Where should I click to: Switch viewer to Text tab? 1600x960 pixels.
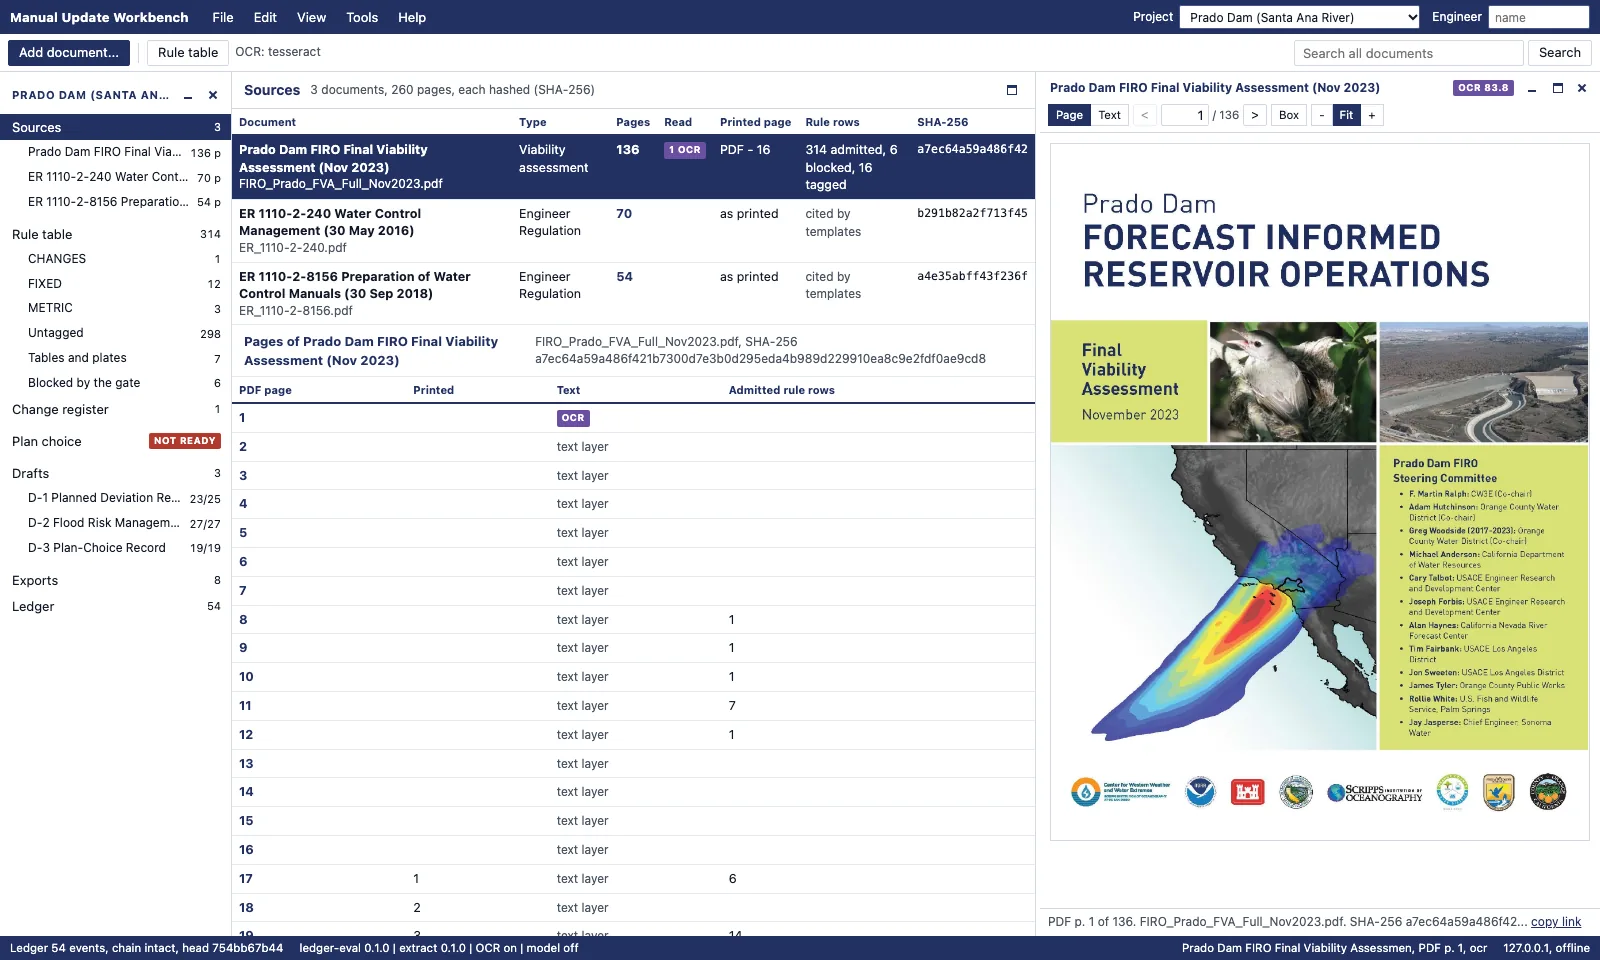1110,115
